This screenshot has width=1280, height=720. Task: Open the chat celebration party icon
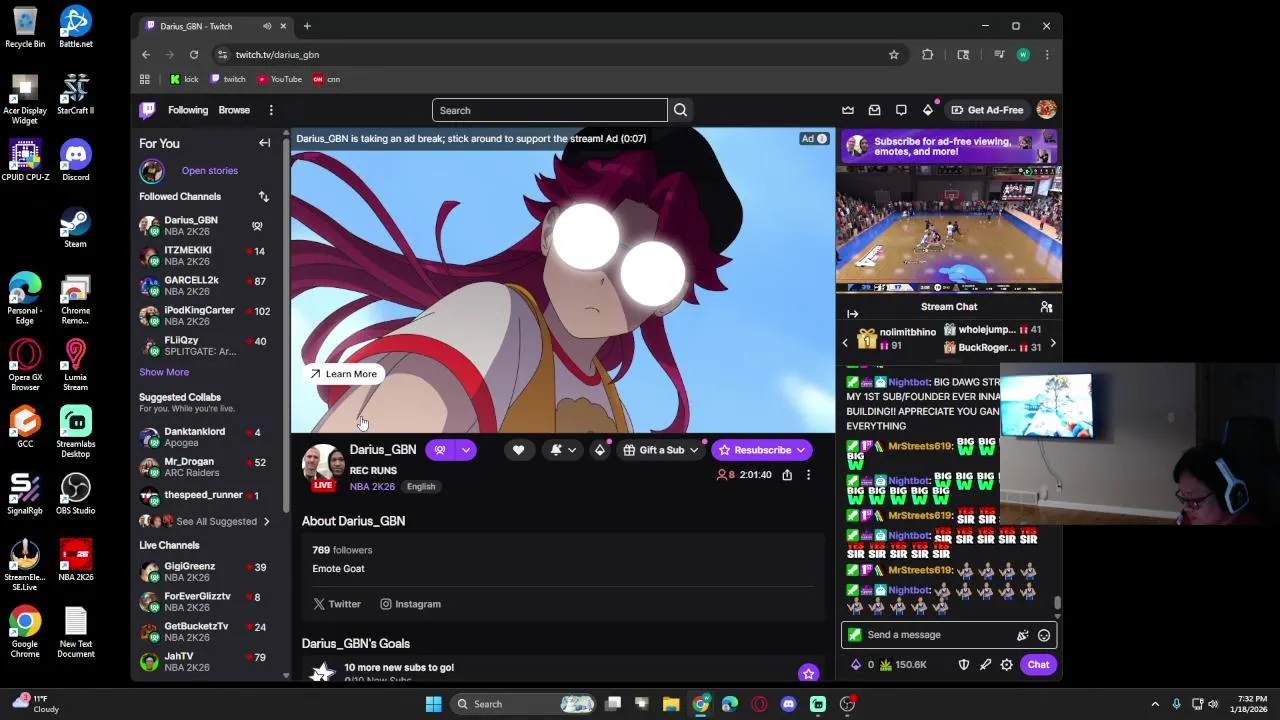tap(1022, 635)
